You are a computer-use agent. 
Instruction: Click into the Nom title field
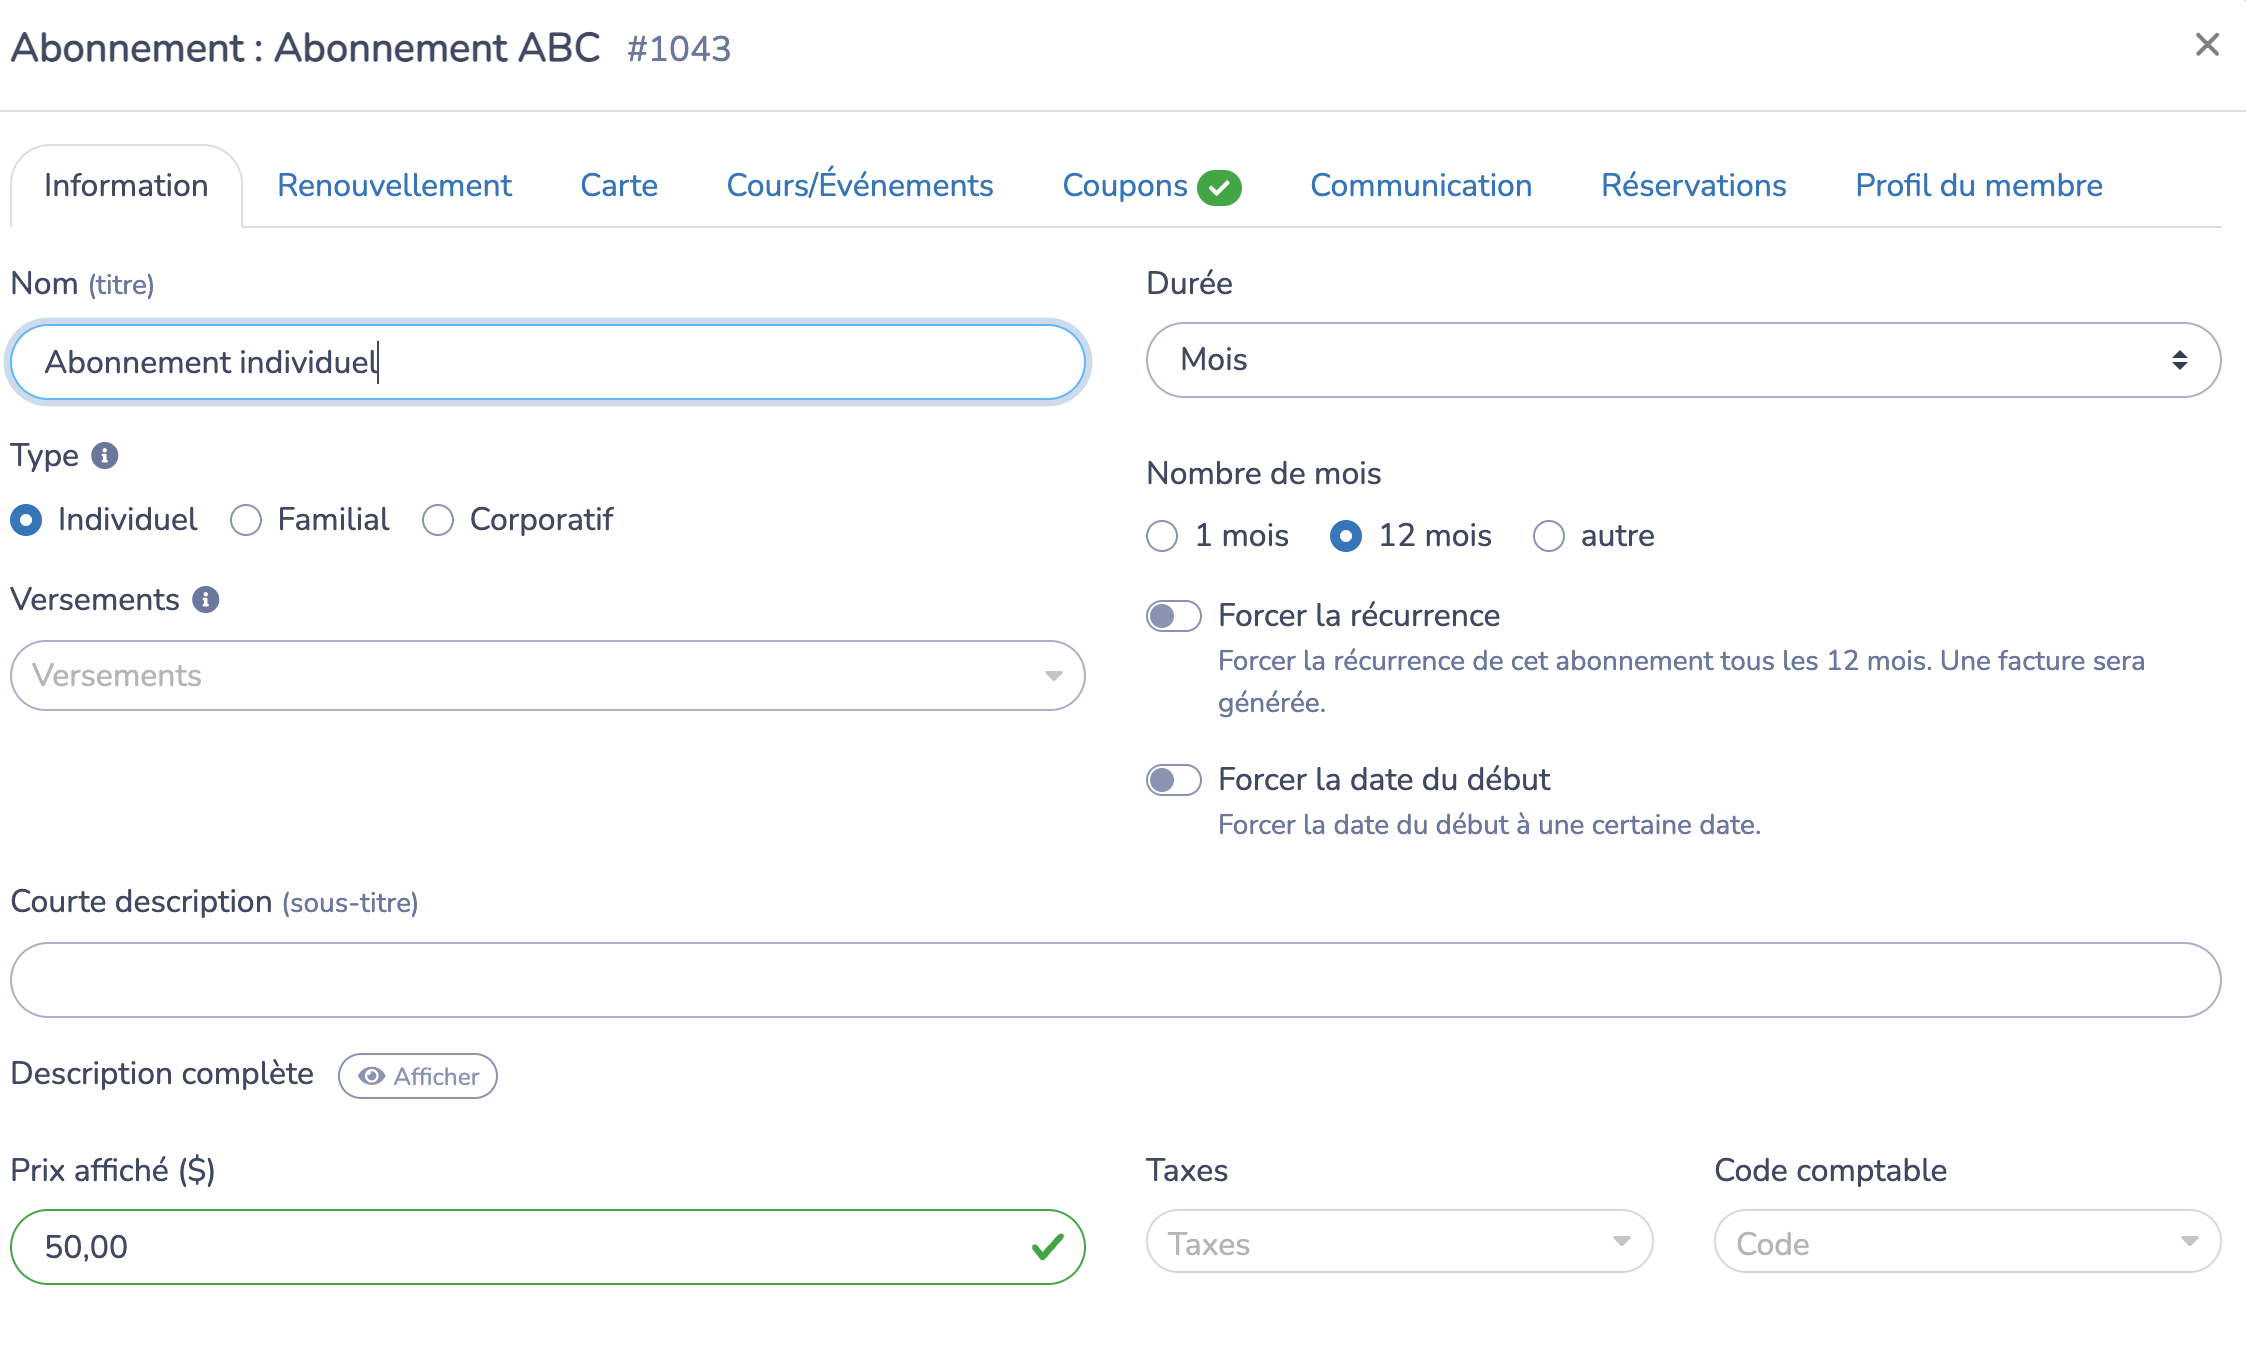pyautogui.click(x=547, y=362)
